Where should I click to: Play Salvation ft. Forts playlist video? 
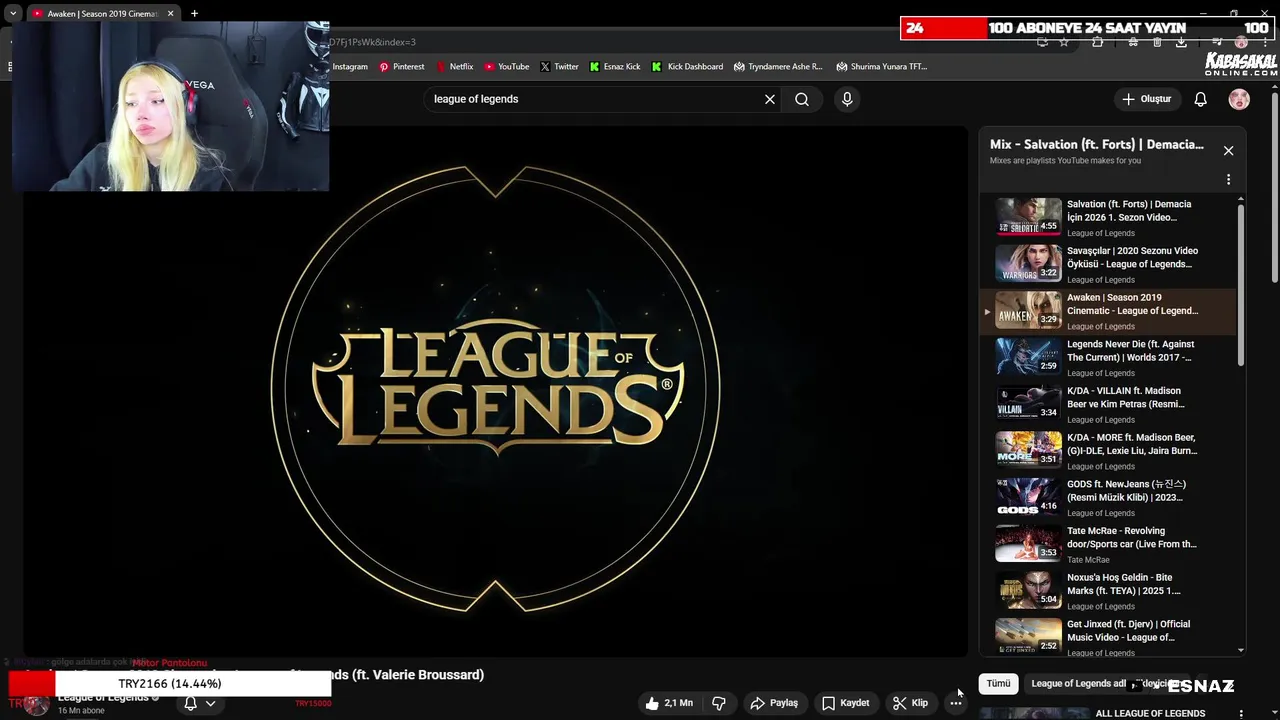[x=1110, y=217]
